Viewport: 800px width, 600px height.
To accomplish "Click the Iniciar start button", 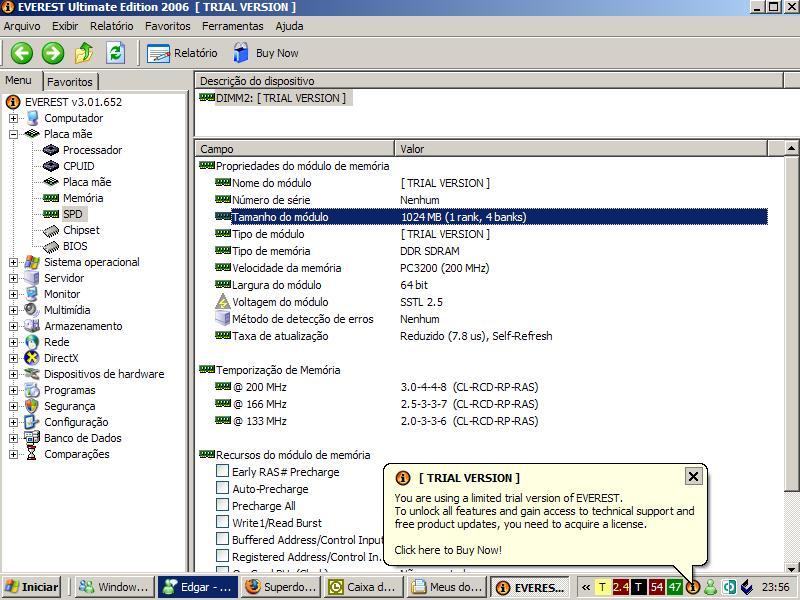I will click(x=32, y=587).
